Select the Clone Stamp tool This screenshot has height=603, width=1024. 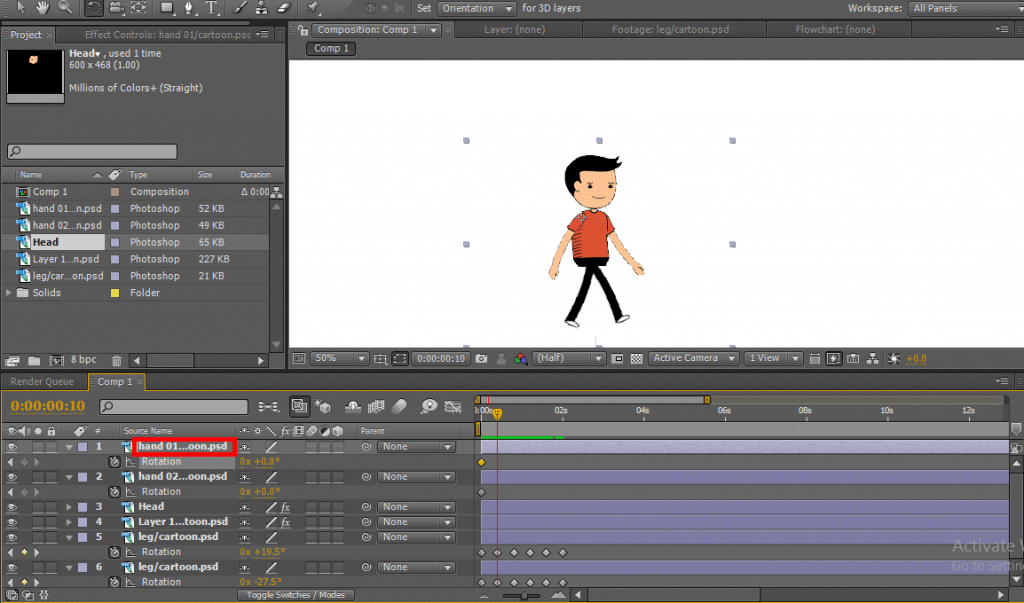click(x=263, y=8)
